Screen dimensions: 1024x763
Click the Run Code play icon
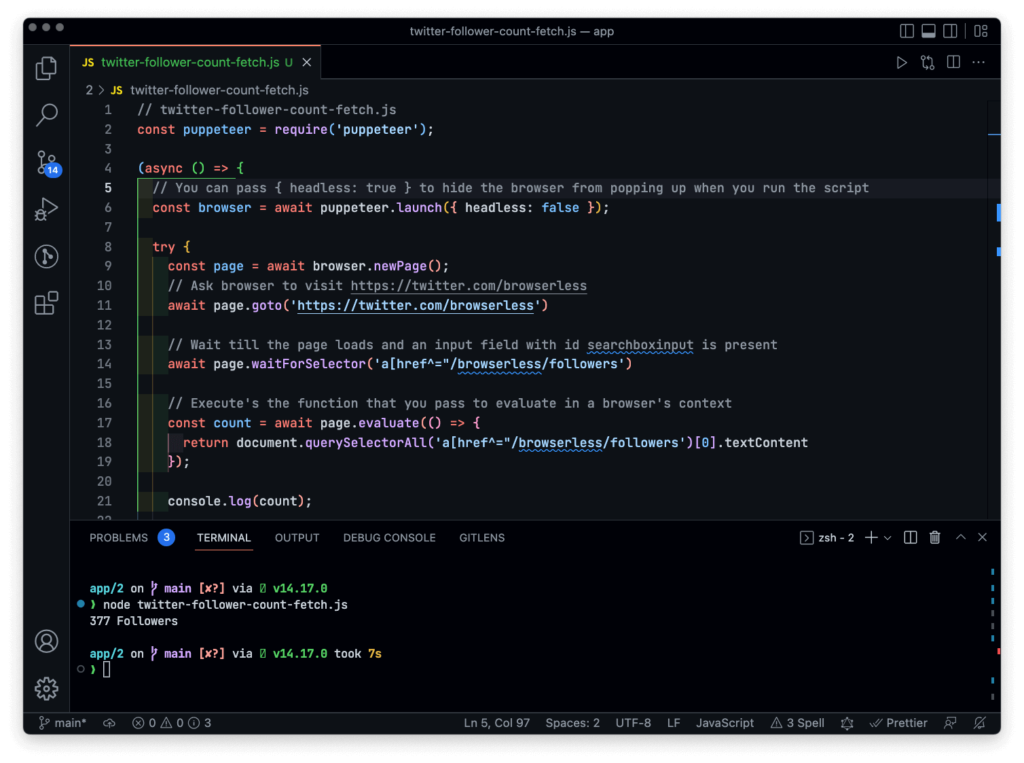[901, 62]
